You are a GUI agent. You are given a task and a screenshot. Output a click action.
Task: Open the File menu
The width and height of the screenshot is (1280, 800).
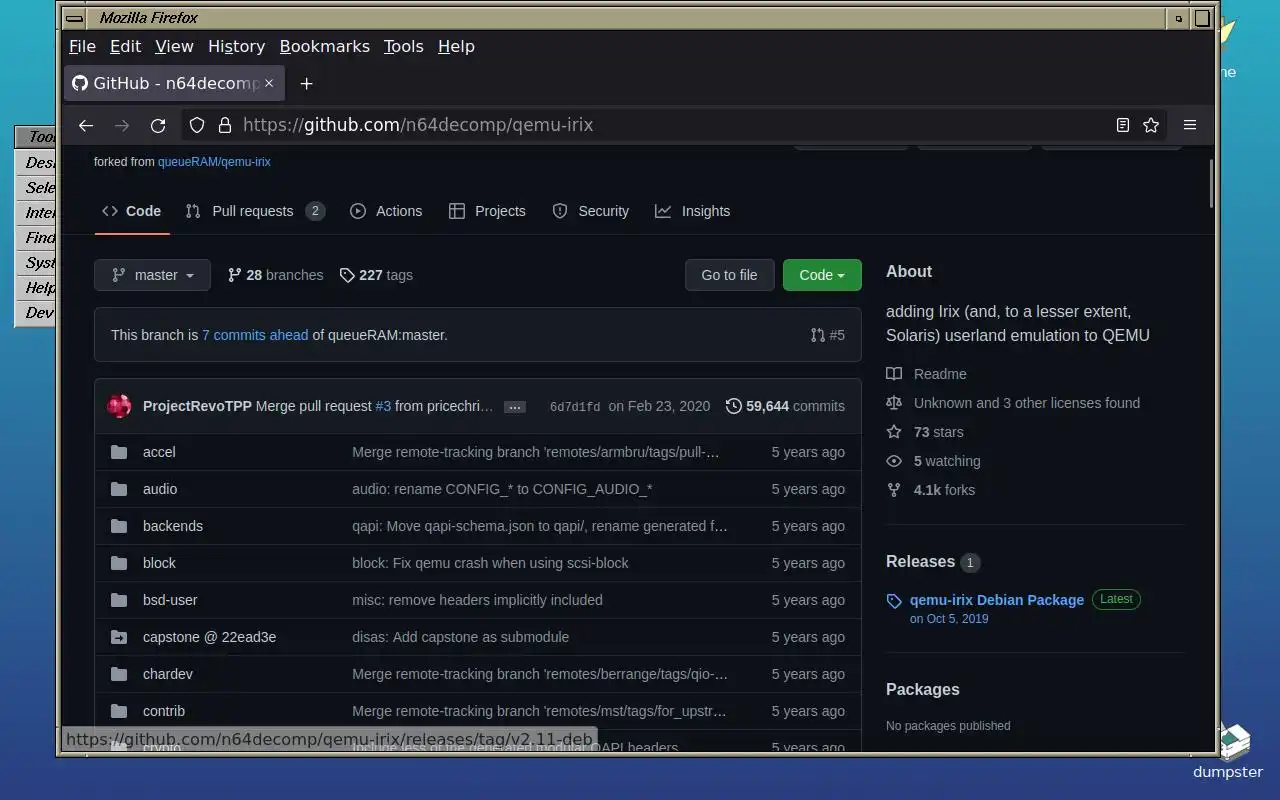point(82,46)
